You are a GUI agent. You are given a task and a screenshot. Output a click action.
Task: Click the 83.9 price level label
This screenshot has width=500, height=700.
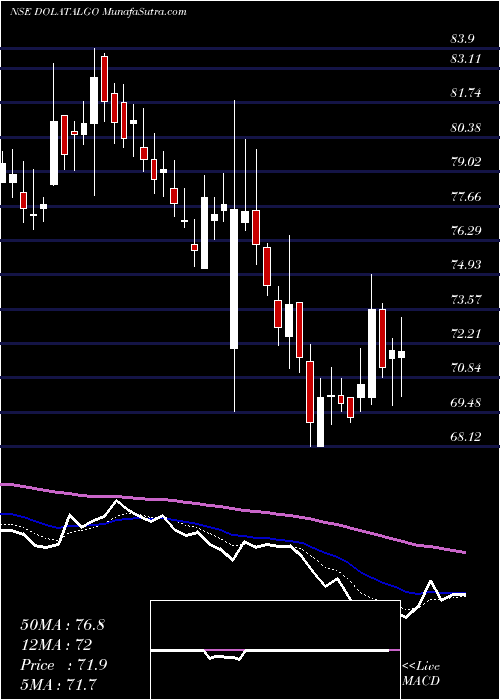click(x=462, y=39)
